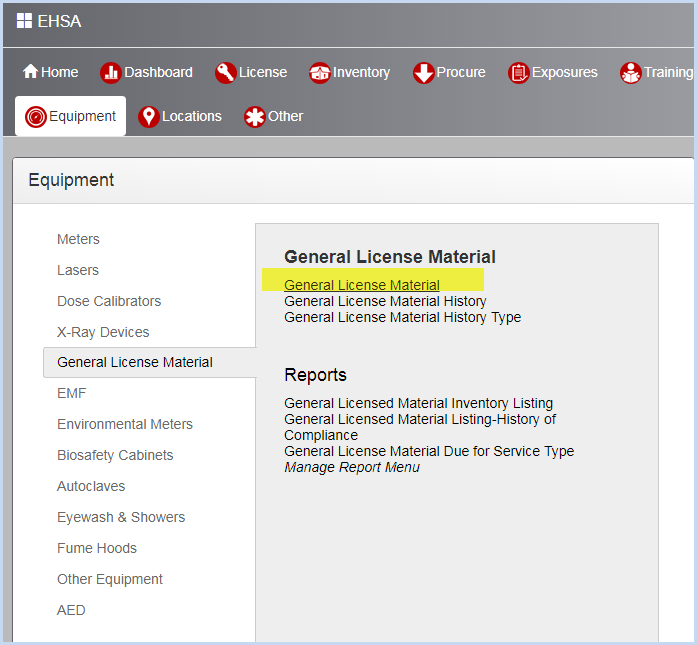Select Fume Hoods in the sidebar
This screenshot has width=697, height=645.
click(x=97, y=548)
